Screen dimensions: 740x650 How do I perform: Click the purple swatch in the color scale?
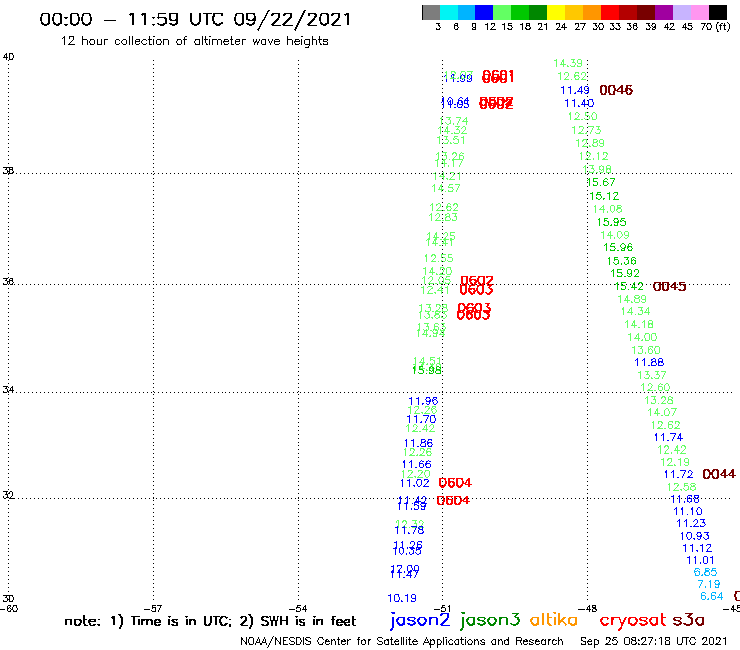(x=664, y=12)
